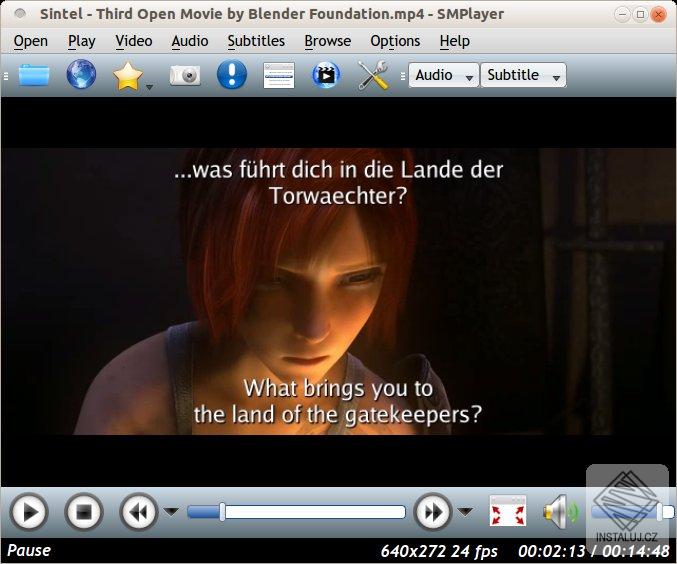Open the Open menu

pyautogui.click(x=31, y=41)
